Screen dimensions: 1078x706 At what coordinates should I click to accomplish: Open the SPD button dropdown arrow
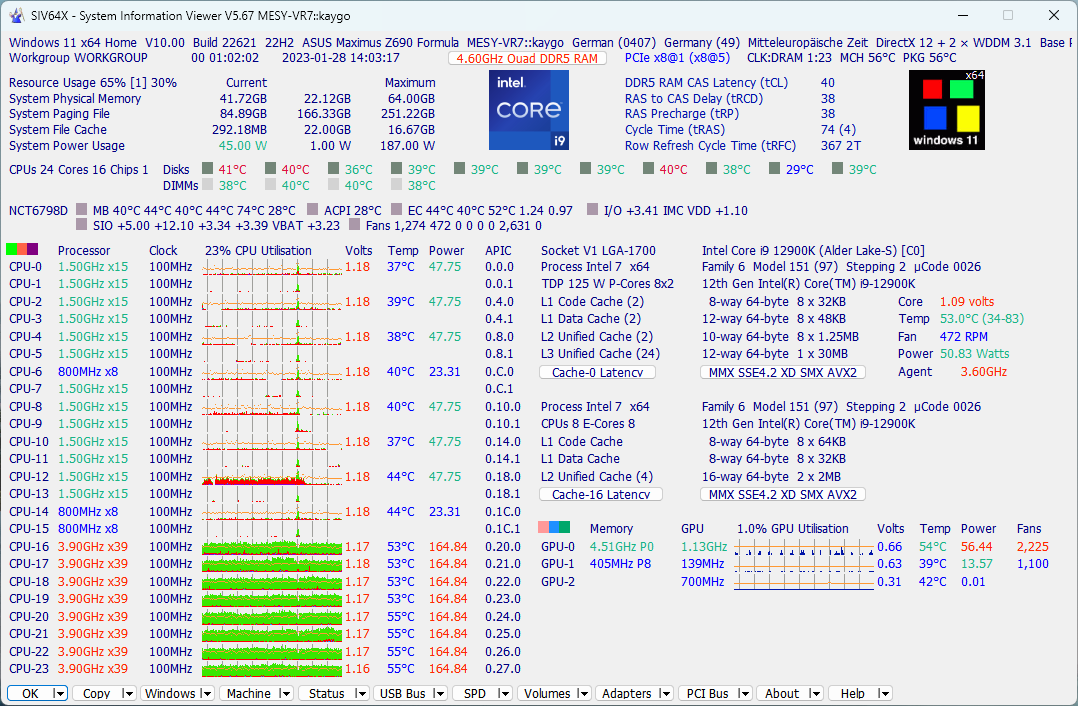504,694
